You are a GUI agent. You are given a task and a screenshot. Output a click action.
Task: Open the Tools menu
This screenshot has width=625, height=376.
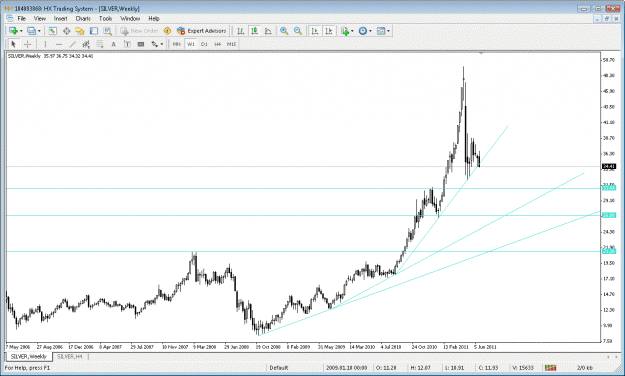[x=106, y=18]
